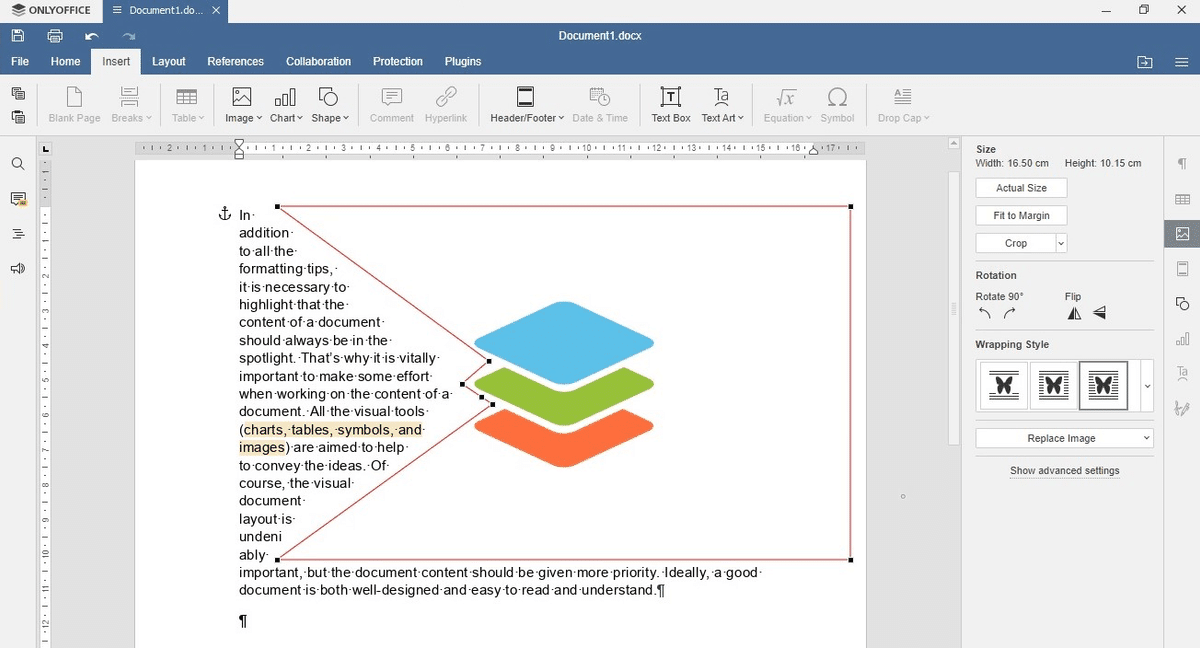The image size is (1200, 648).
Task: Rotate image 90° clockwise
Action: [1010, 313]
